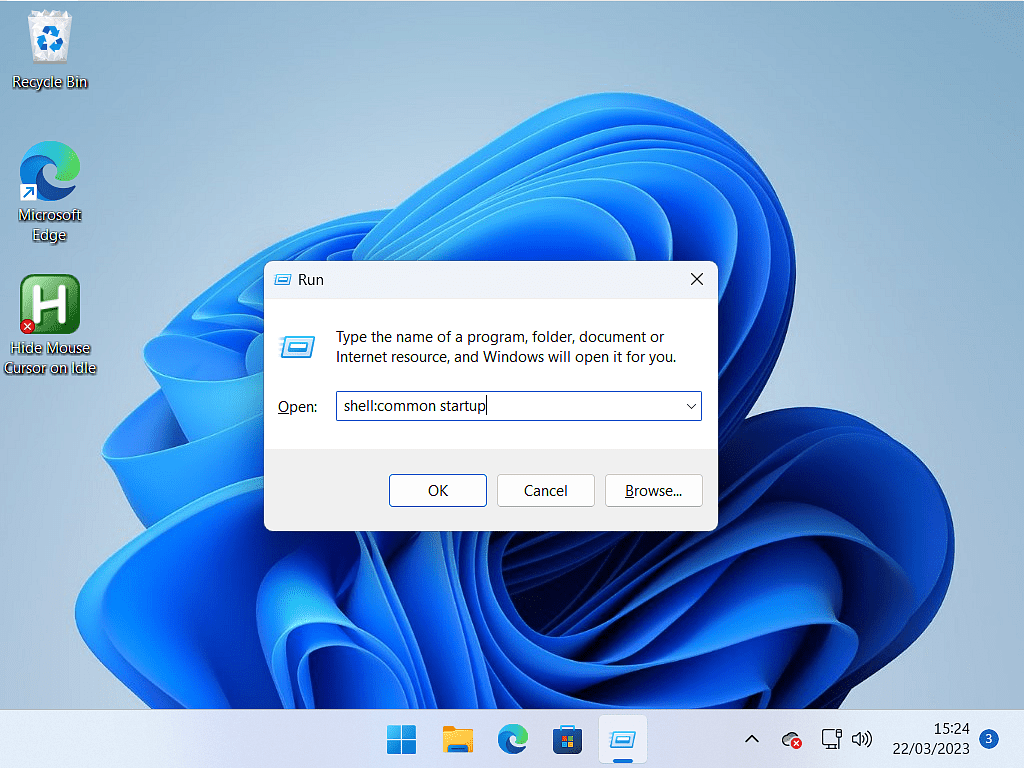
Task: Open the notification center badge
Action: coord(988,740)
